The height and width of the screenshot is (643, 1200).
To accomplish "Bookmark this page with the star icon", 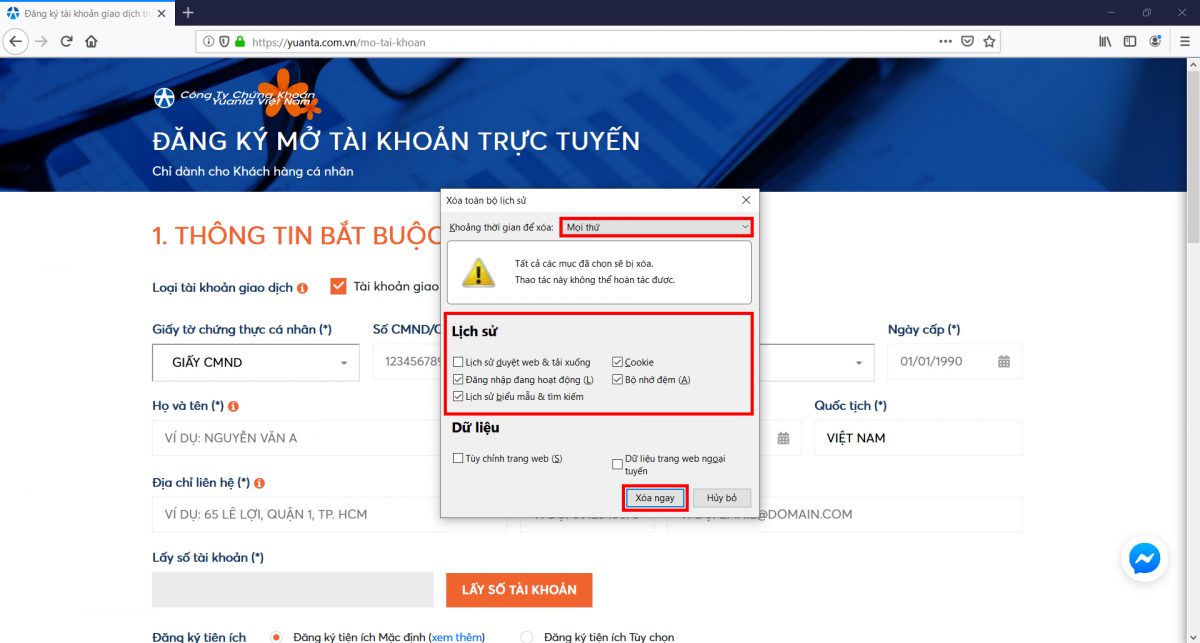I will click(x=989, y=41).
